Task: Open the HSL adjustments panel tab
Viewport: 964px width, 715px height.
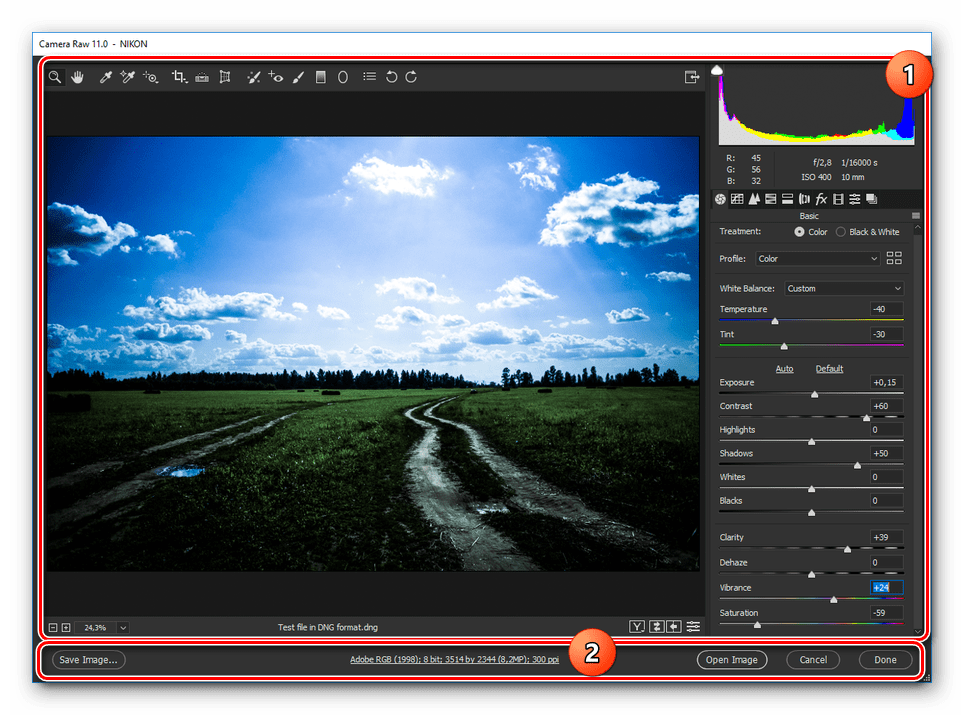Action: point(770,199)
